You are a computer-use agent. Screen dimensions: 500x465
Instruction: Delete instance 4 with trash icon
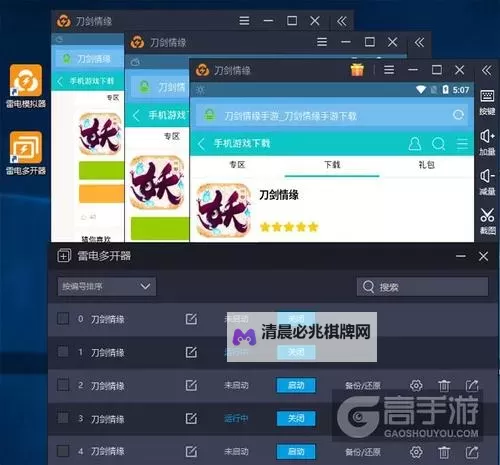pos(444,452)
